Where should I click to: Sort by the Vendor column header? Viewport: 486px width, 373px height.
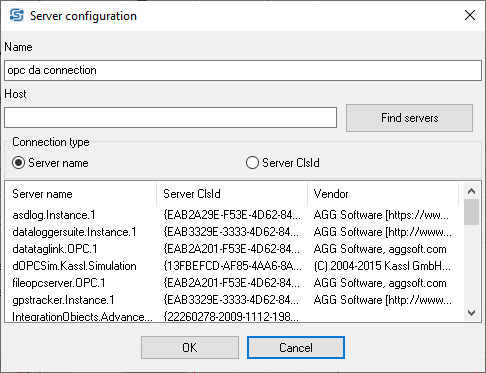coord(383,194)
